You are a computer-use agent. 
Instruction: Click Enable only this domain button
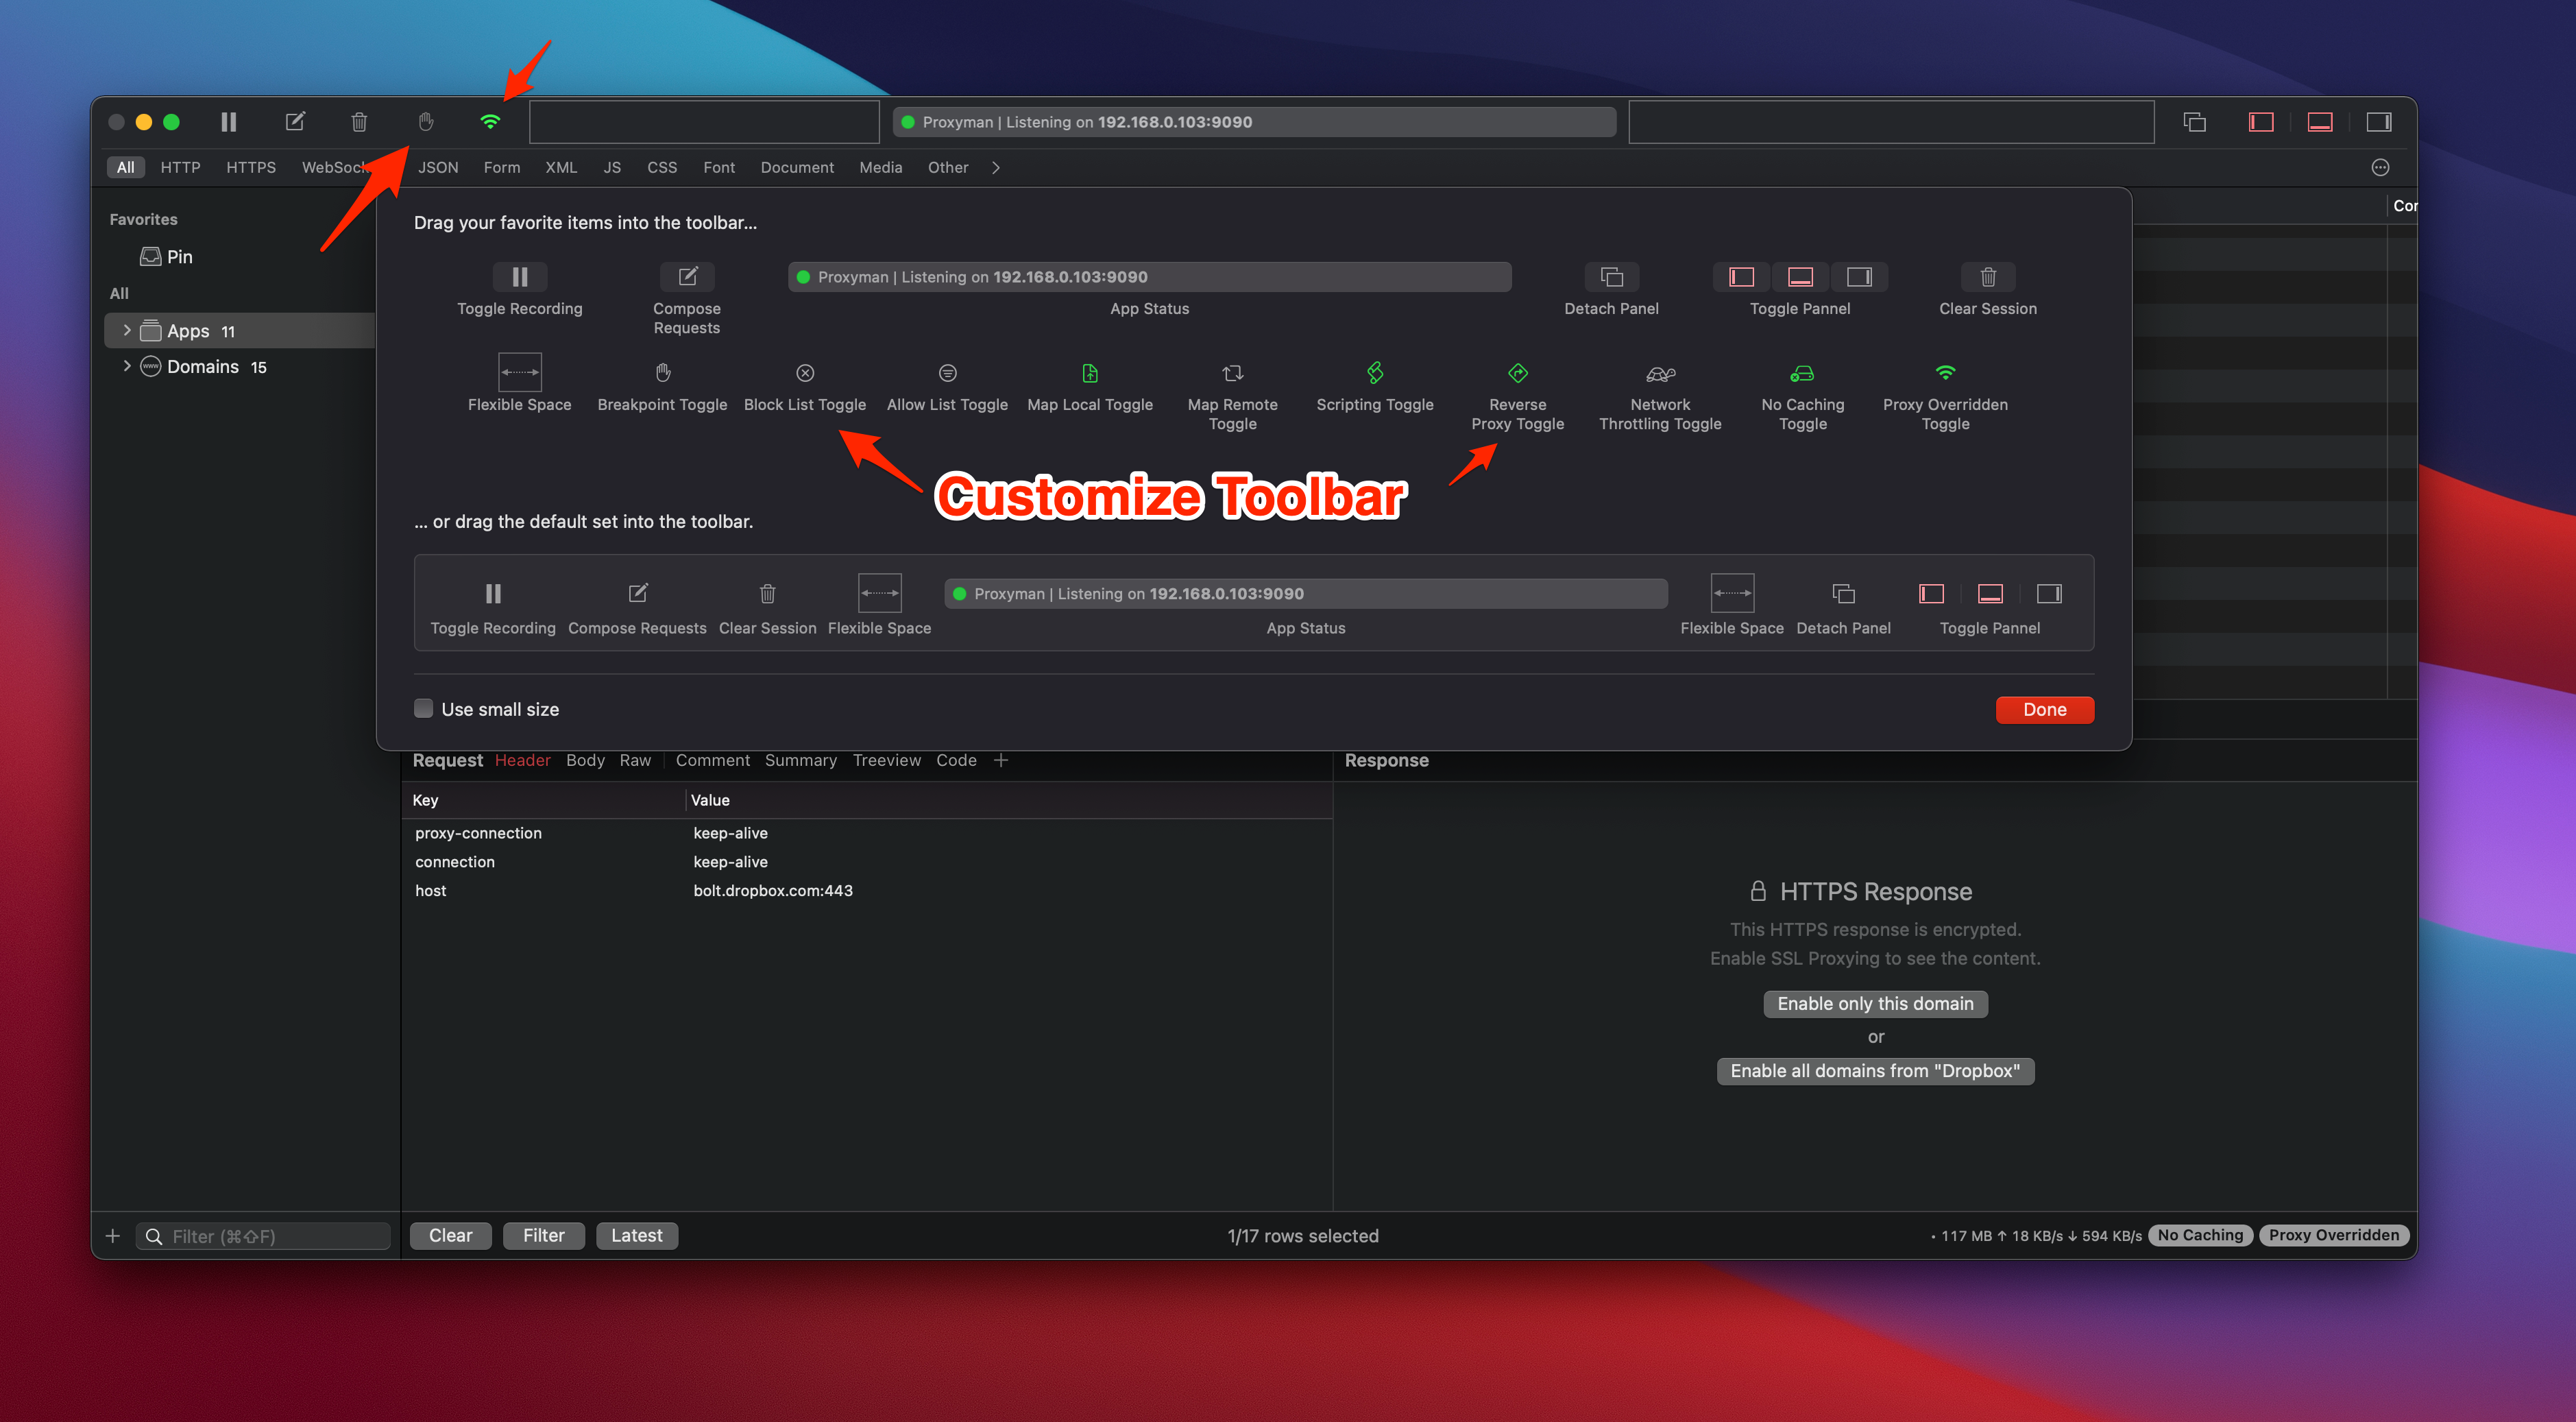click(1875, 1003)
